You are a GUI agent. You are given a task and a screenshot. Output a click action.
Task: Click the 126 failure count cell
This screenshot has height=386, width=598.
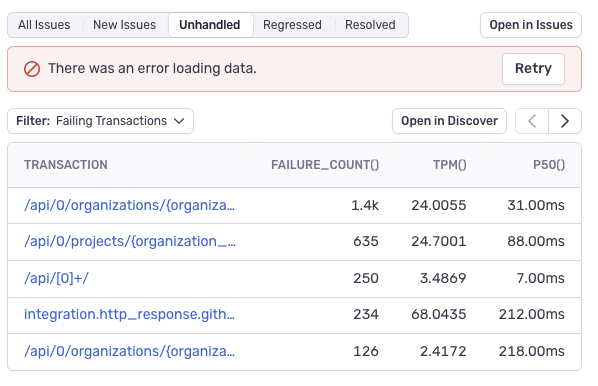click(x=366, y=351)
